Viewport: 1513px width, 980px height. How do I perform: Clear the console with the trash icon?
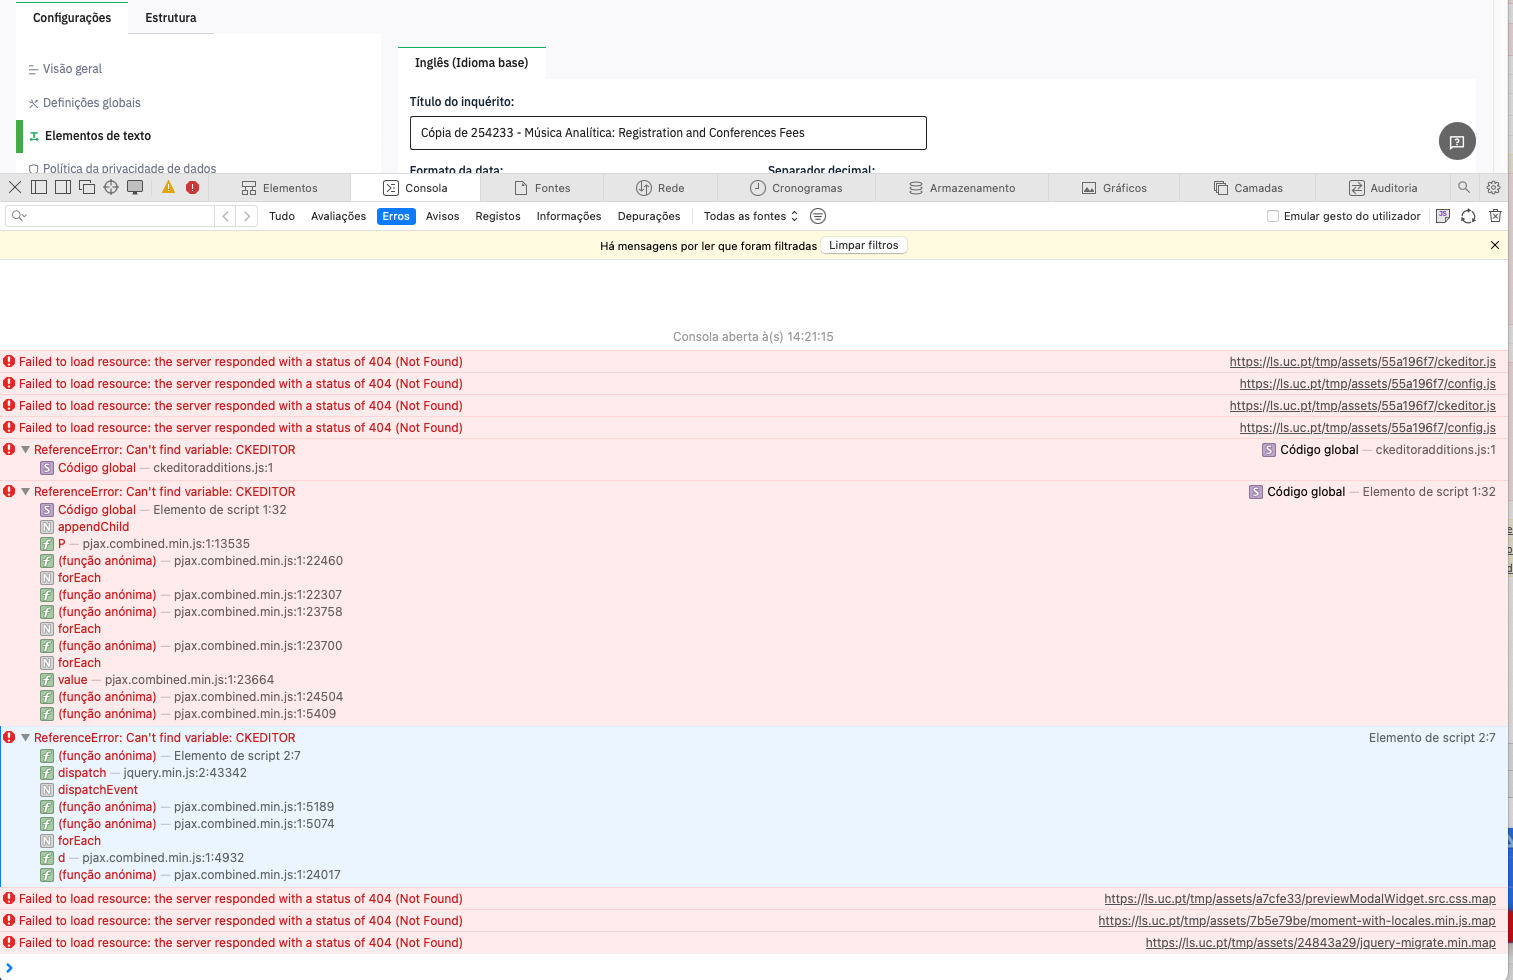(x=1495, y=216)
